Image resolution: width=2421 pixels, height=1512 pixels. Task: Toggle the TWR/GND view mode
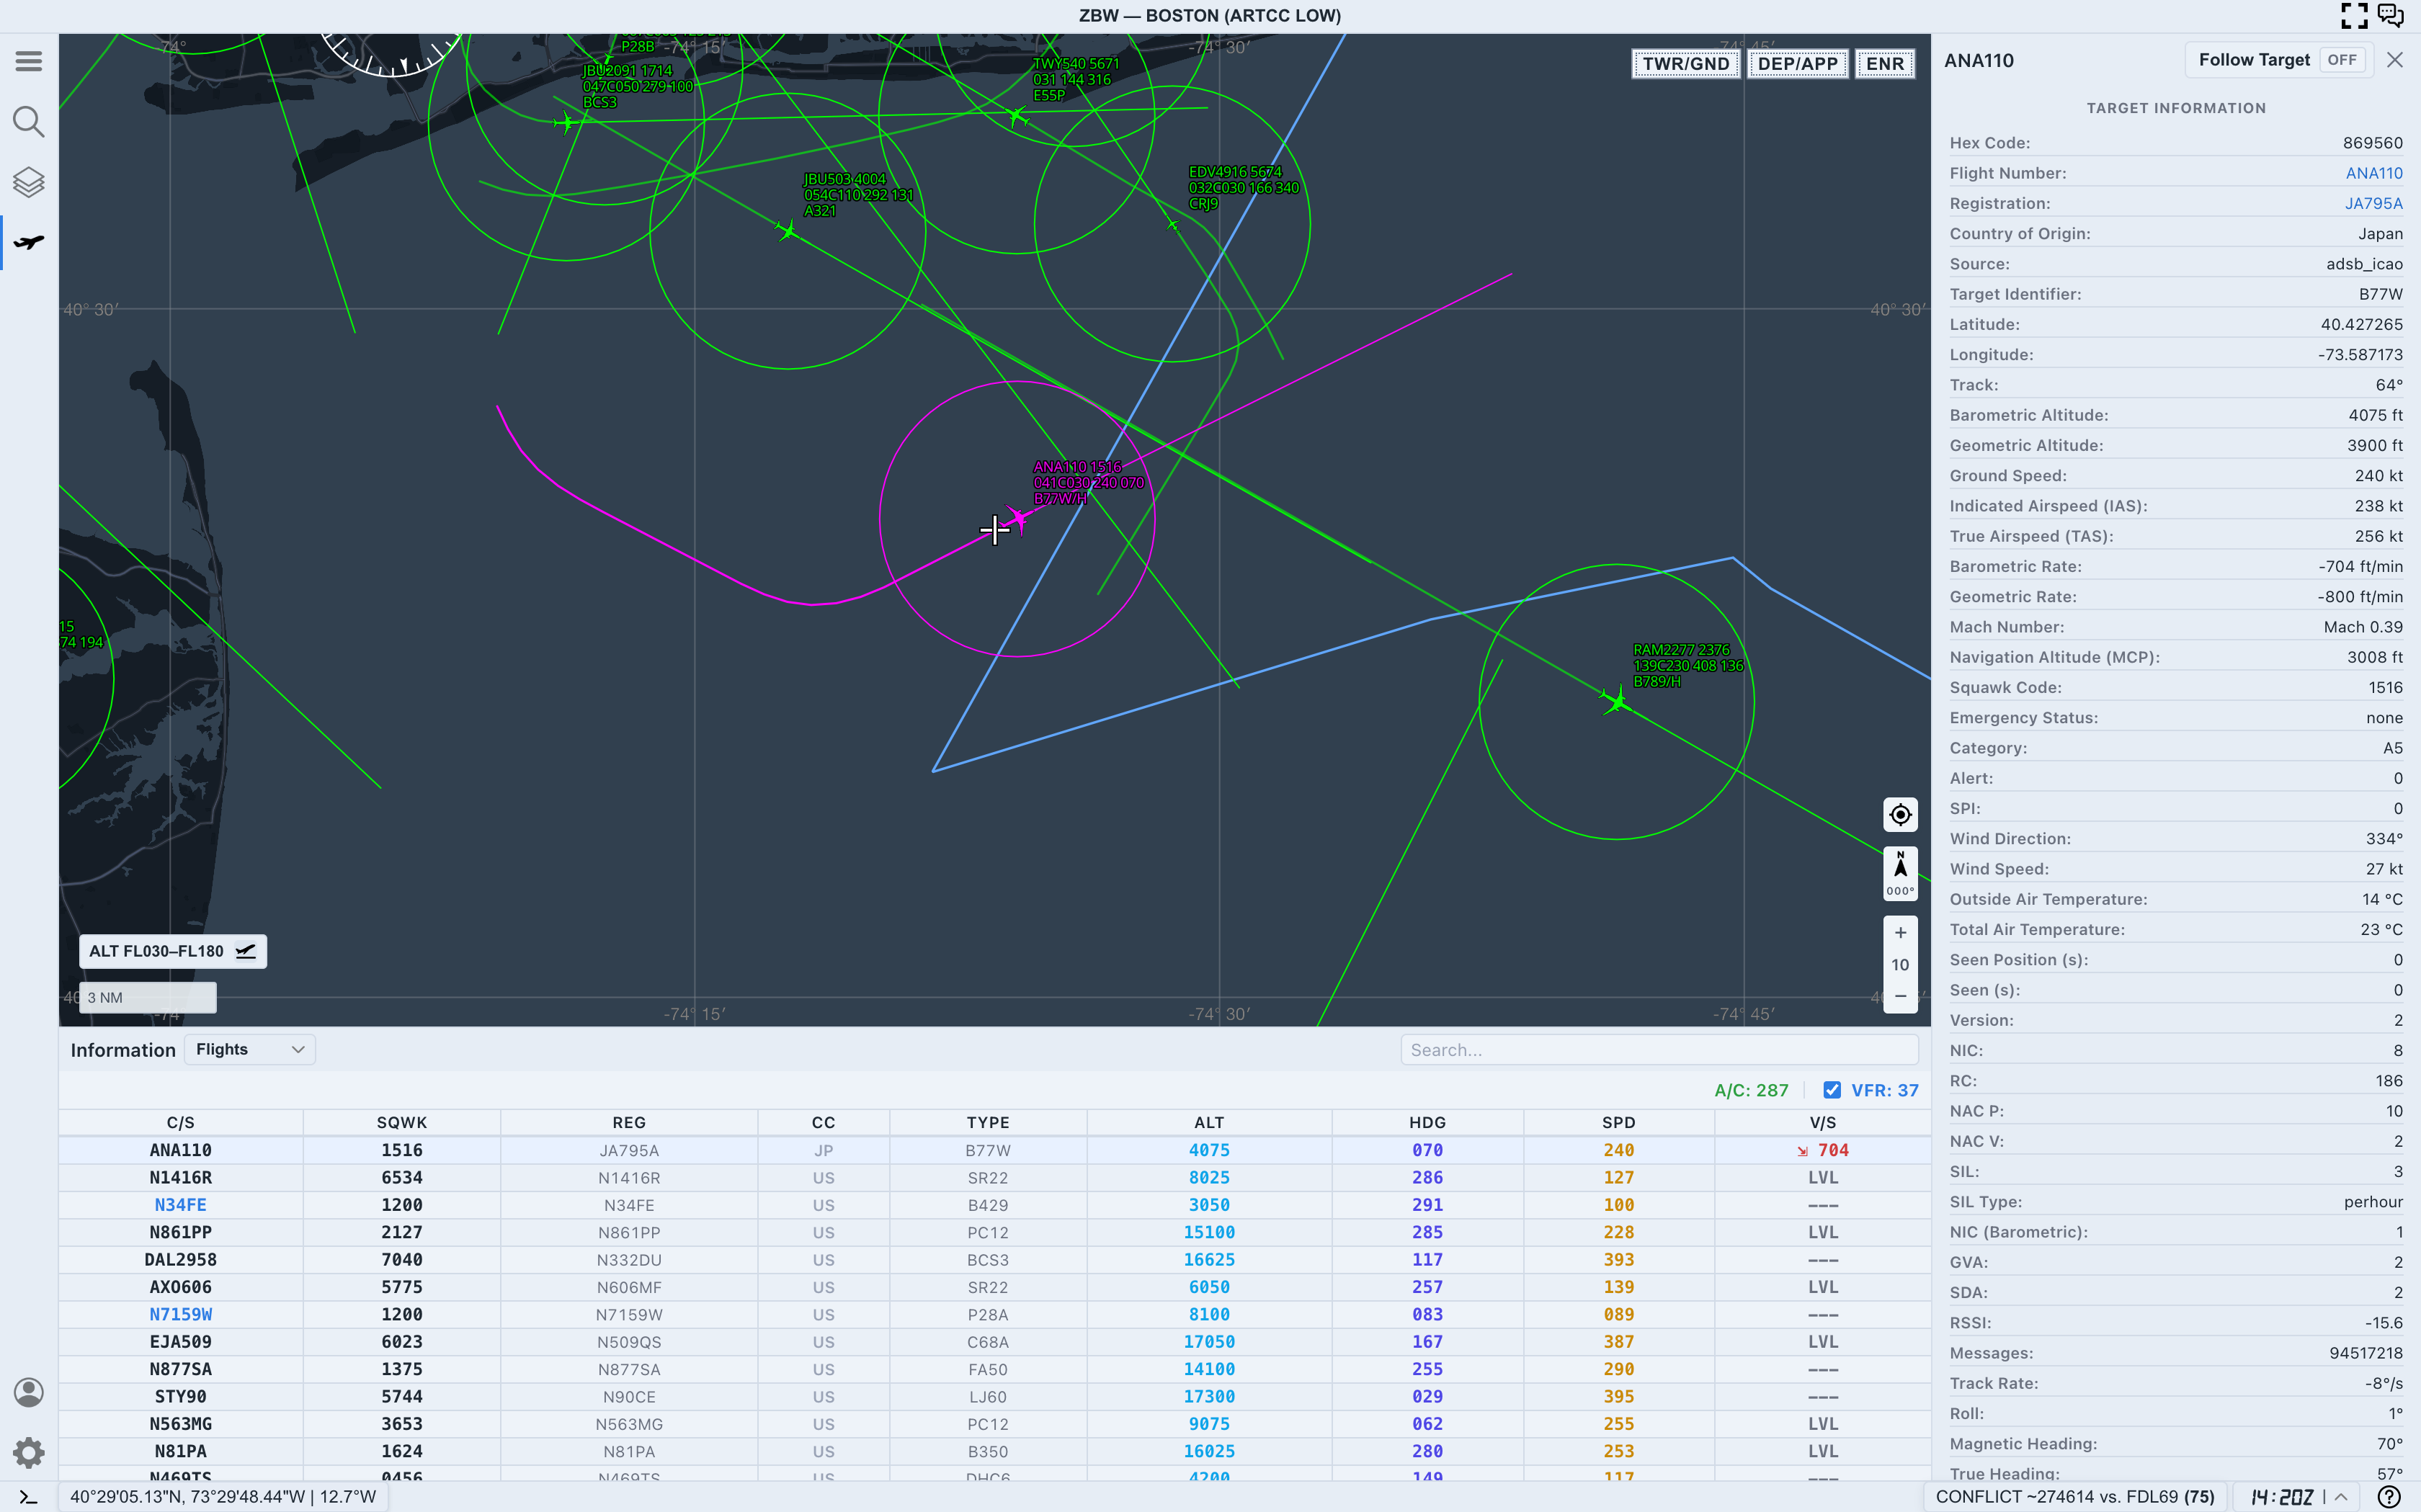click(x=1686, y=64)
